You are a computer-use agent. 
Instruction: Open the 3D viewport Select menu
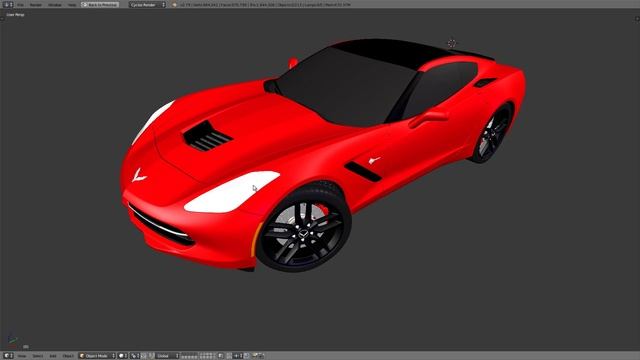point(38,356)
